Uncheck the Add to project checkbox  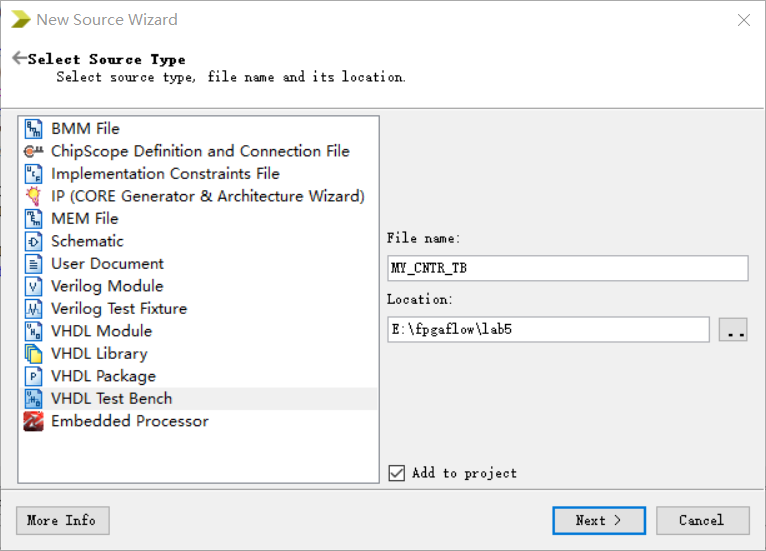tap(396, 473)
